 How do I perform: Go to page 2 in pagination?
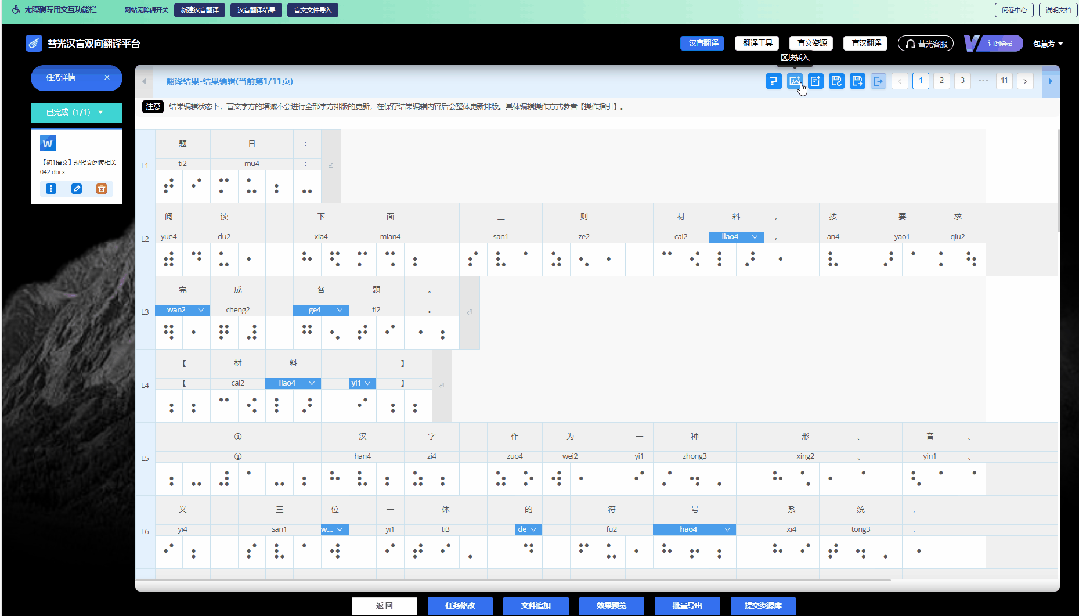click(x=941, y=81)
